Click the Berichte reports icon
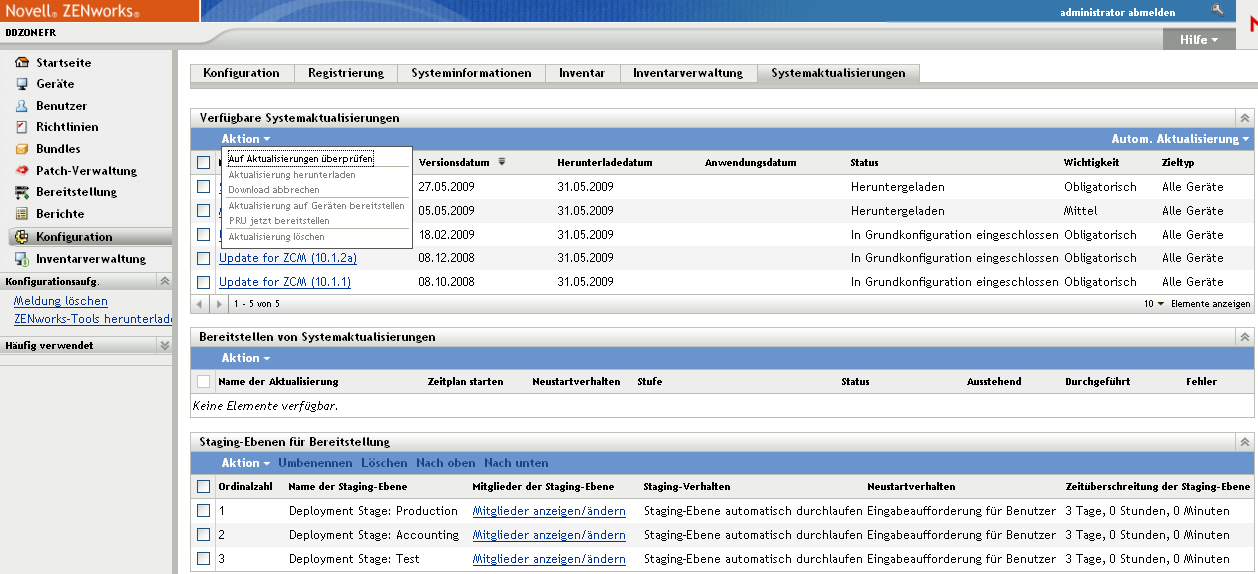This screenshot has width=1258, height=574. click(22, 214)
